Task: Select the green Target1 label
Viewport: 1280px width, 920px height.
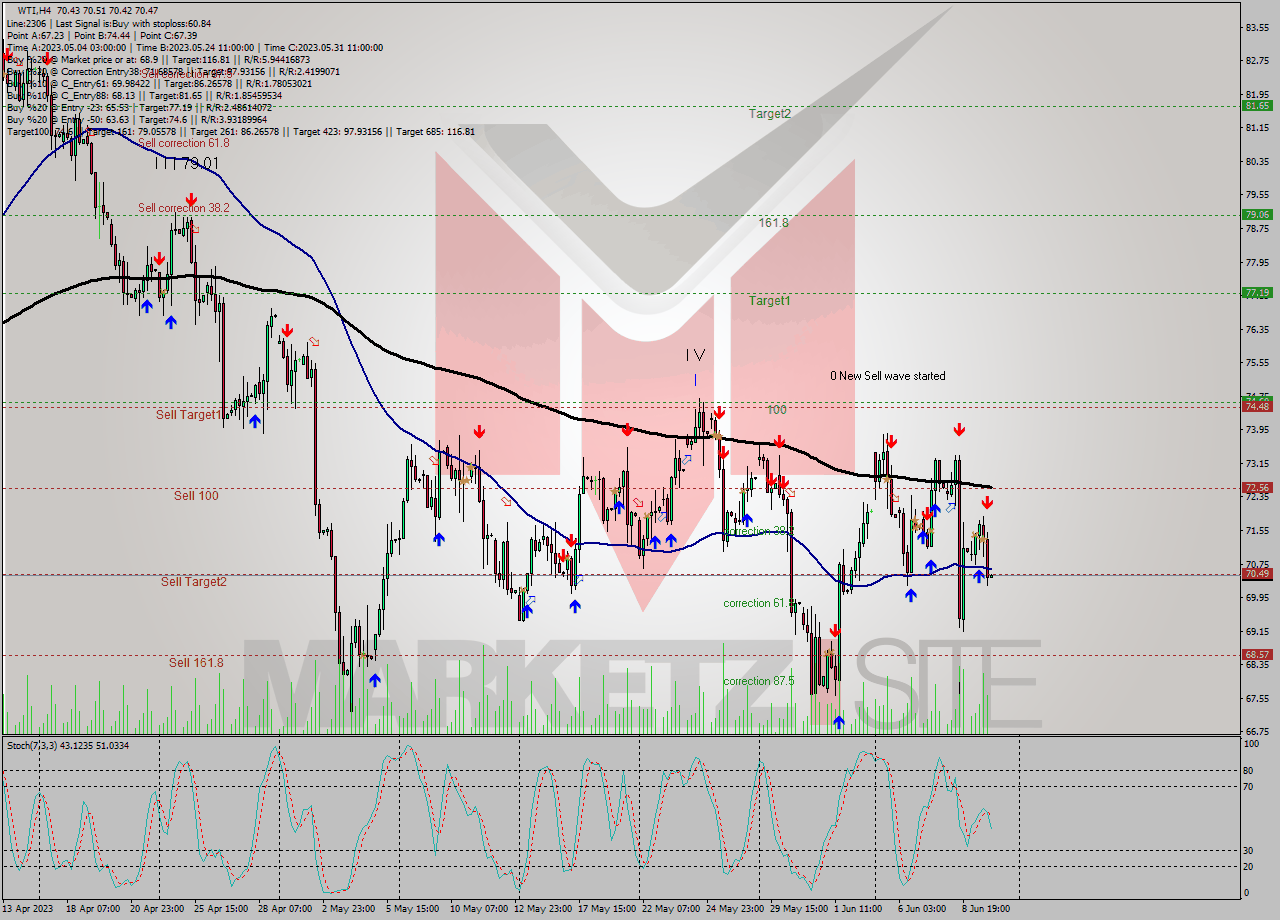Action: pyautogui.click(x=770, y=301)
